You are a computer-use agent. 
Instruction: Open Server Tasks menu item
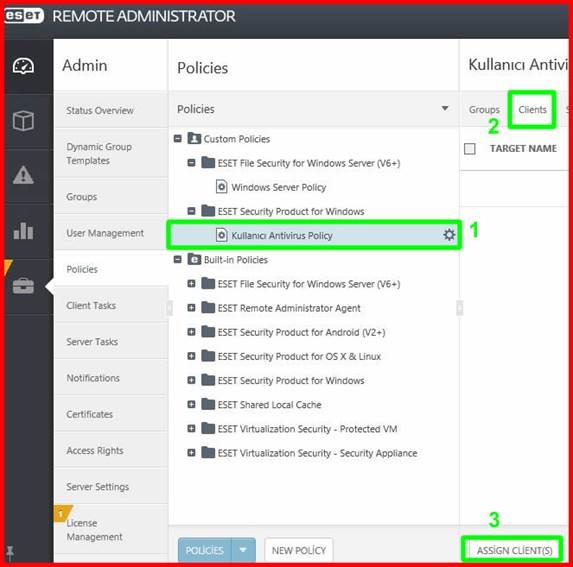[x=111, y=342]
